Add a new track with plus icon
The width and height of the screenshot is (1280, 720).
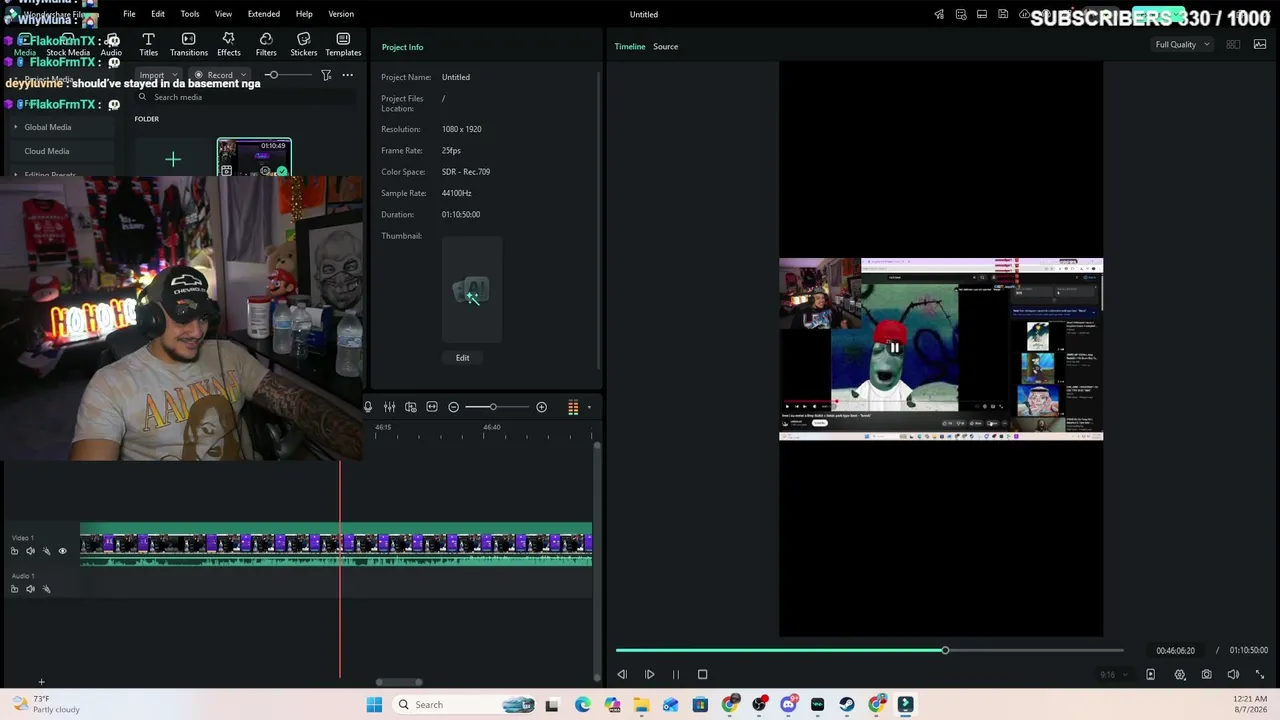[x=41, y=682]
